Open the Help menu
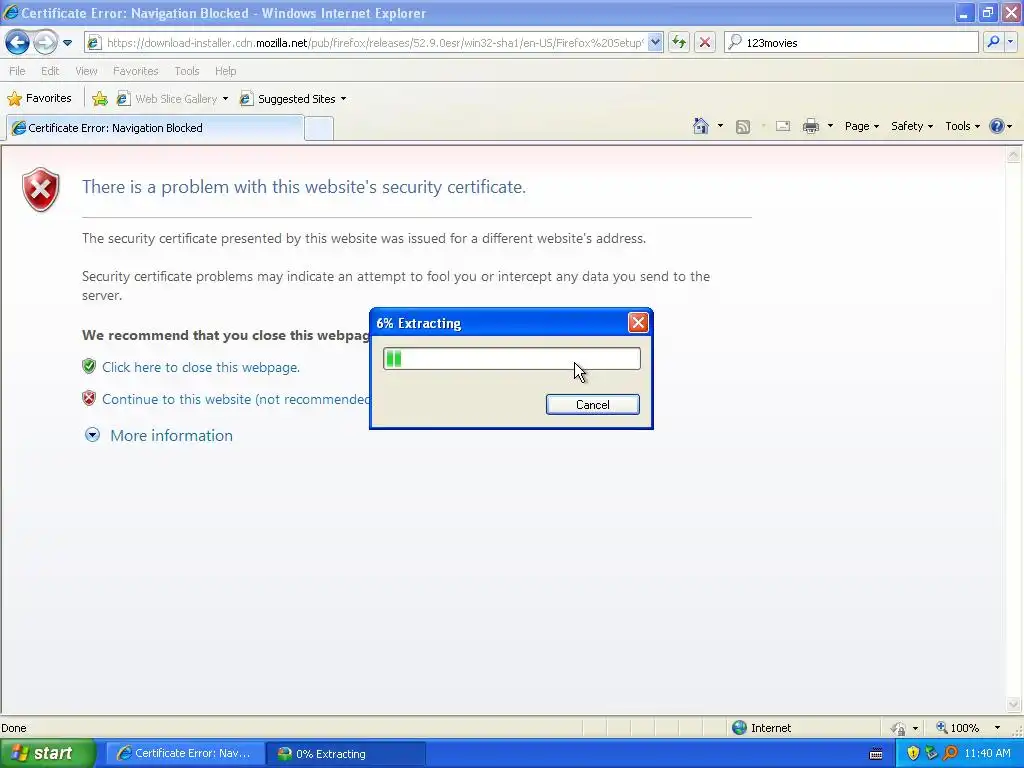 click(225, 71)
